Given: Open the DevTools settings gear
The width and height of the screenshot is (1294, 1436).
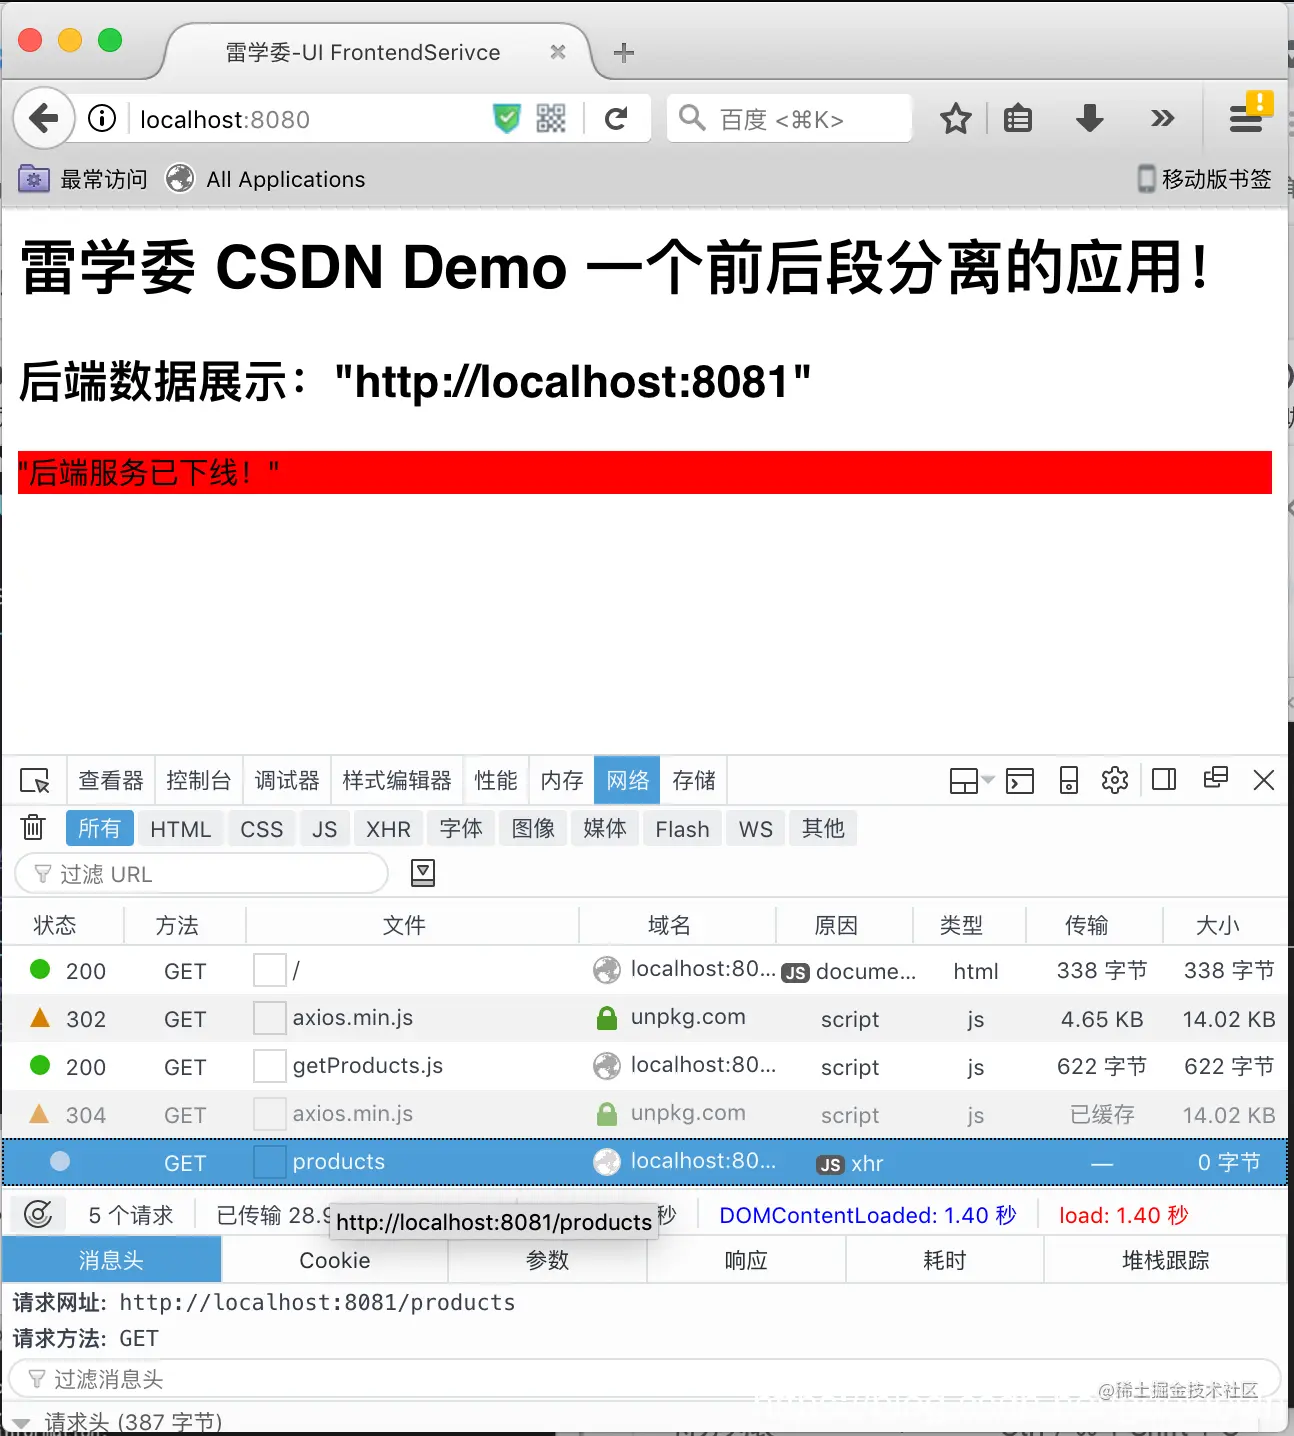Looking at the screenshot, I should point(1115,780).
